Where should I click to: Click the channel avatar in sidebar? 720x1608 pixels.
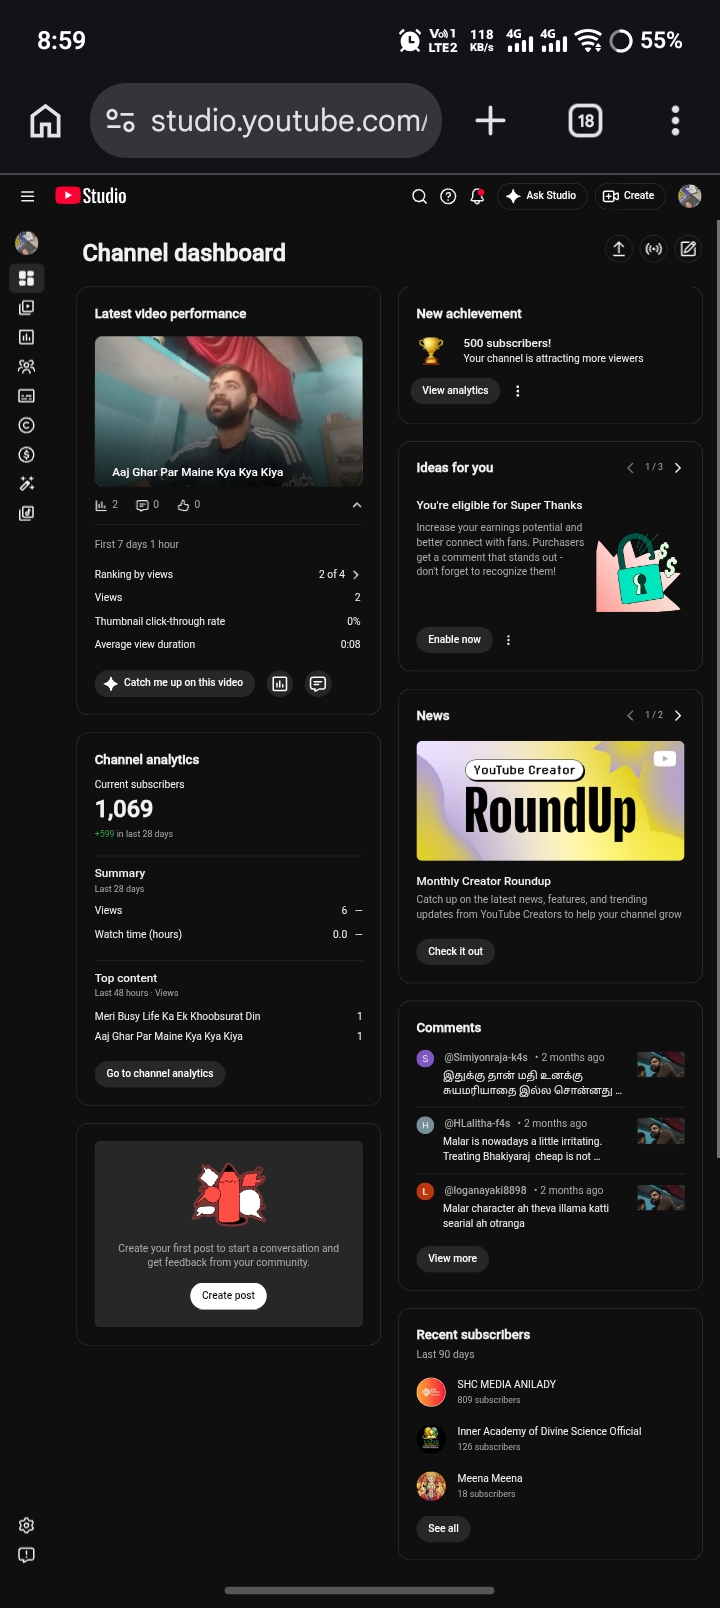coord(27,242)
